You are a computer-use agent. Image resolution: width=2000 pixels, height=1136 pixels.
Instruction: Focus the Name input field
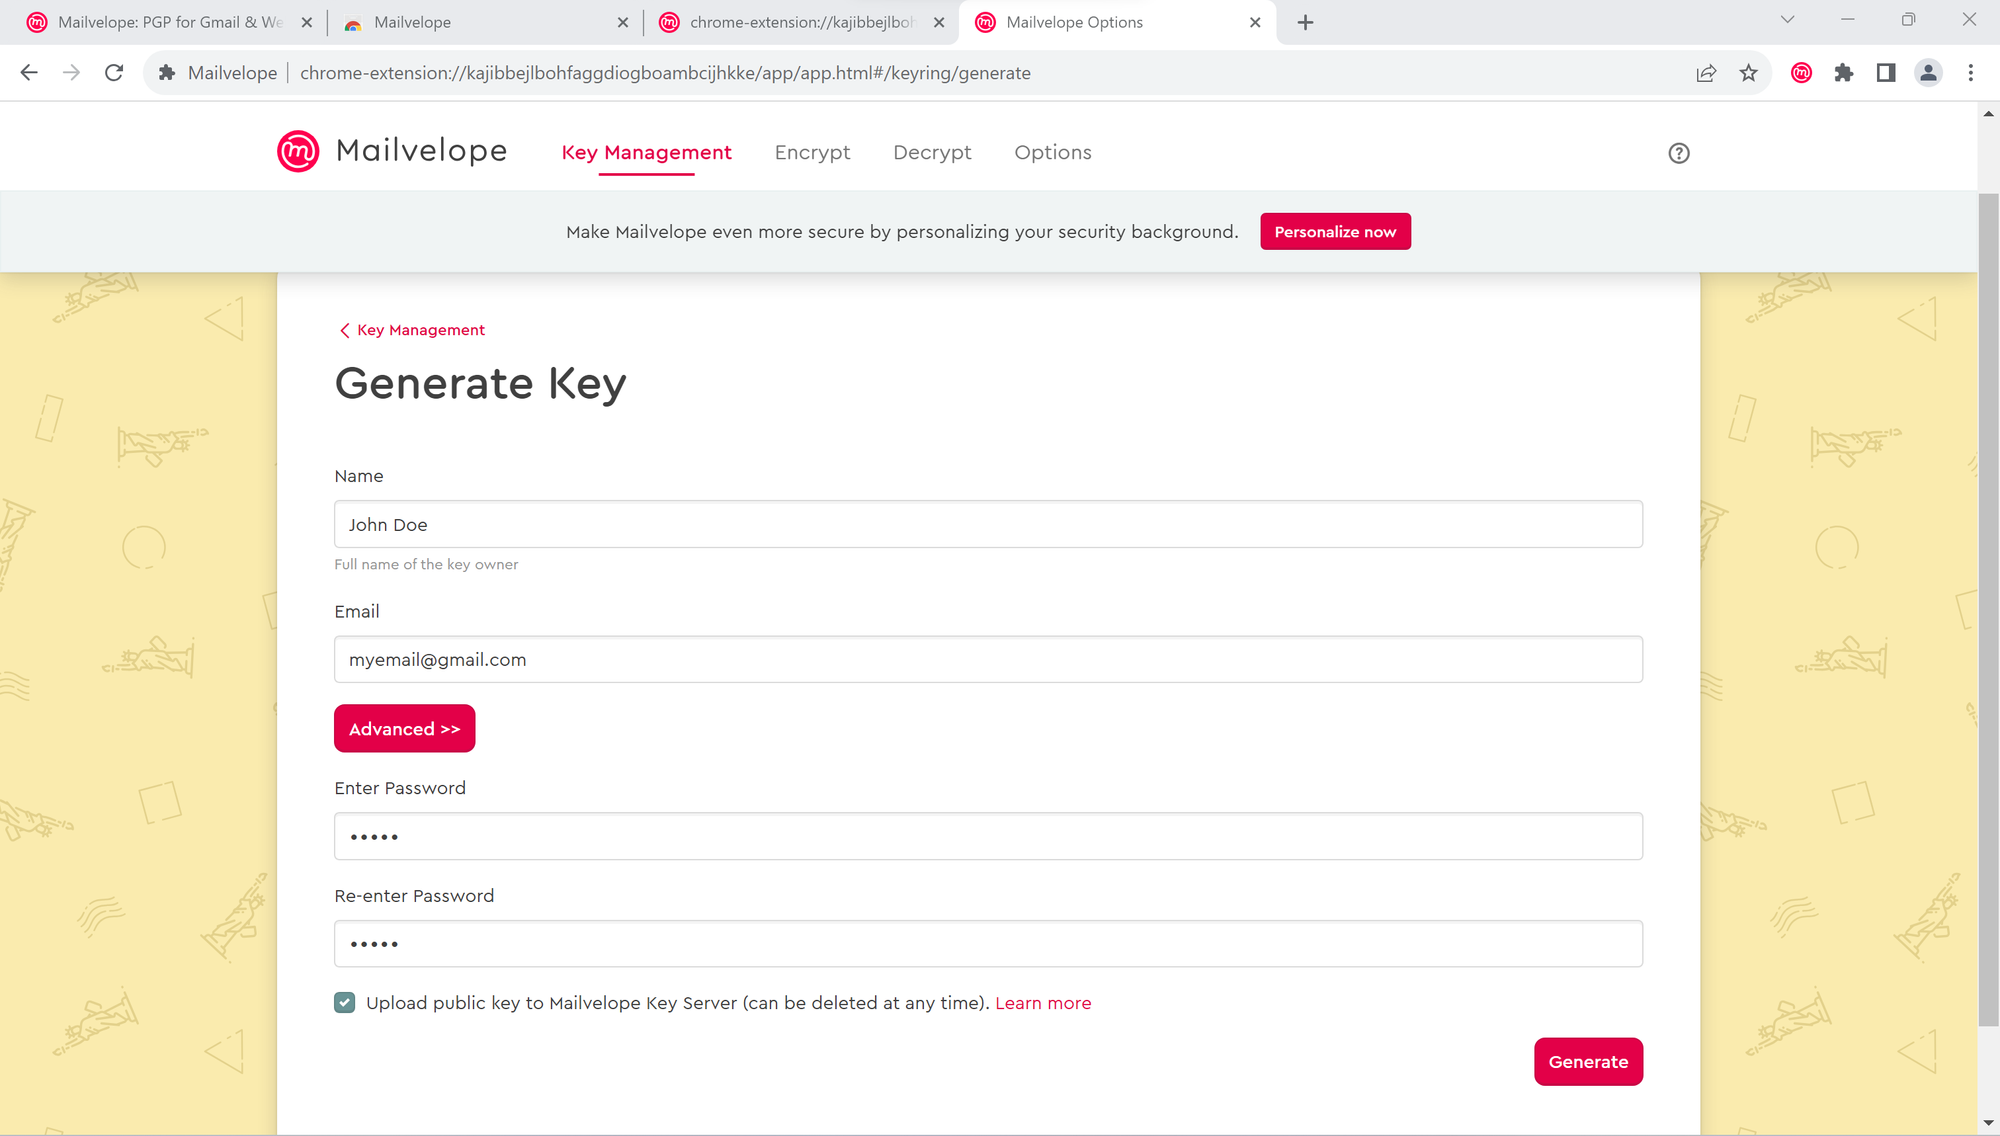988,524
